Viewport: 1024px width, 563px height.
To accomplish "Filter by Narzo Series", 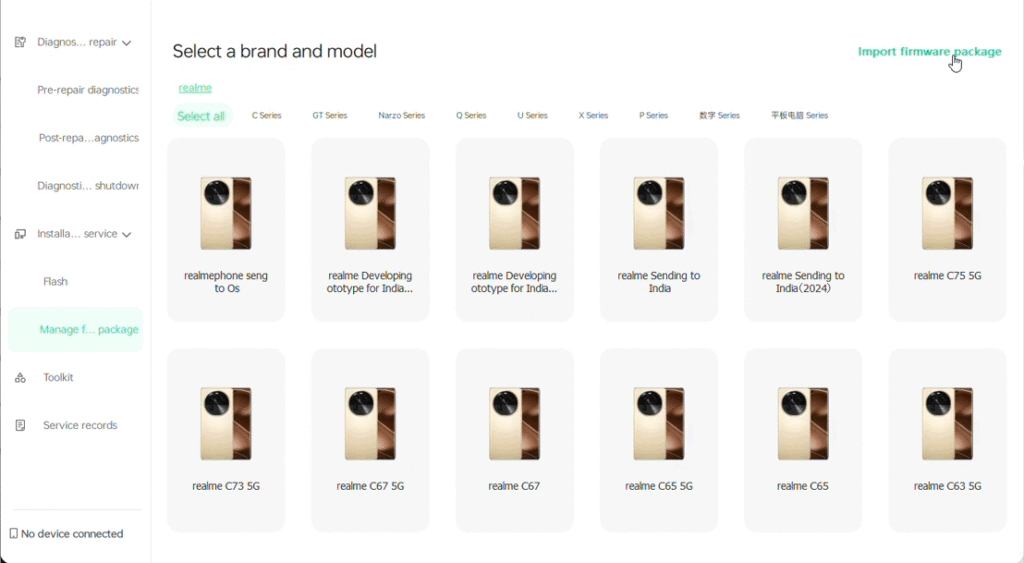I will click(x=402, y=116).
